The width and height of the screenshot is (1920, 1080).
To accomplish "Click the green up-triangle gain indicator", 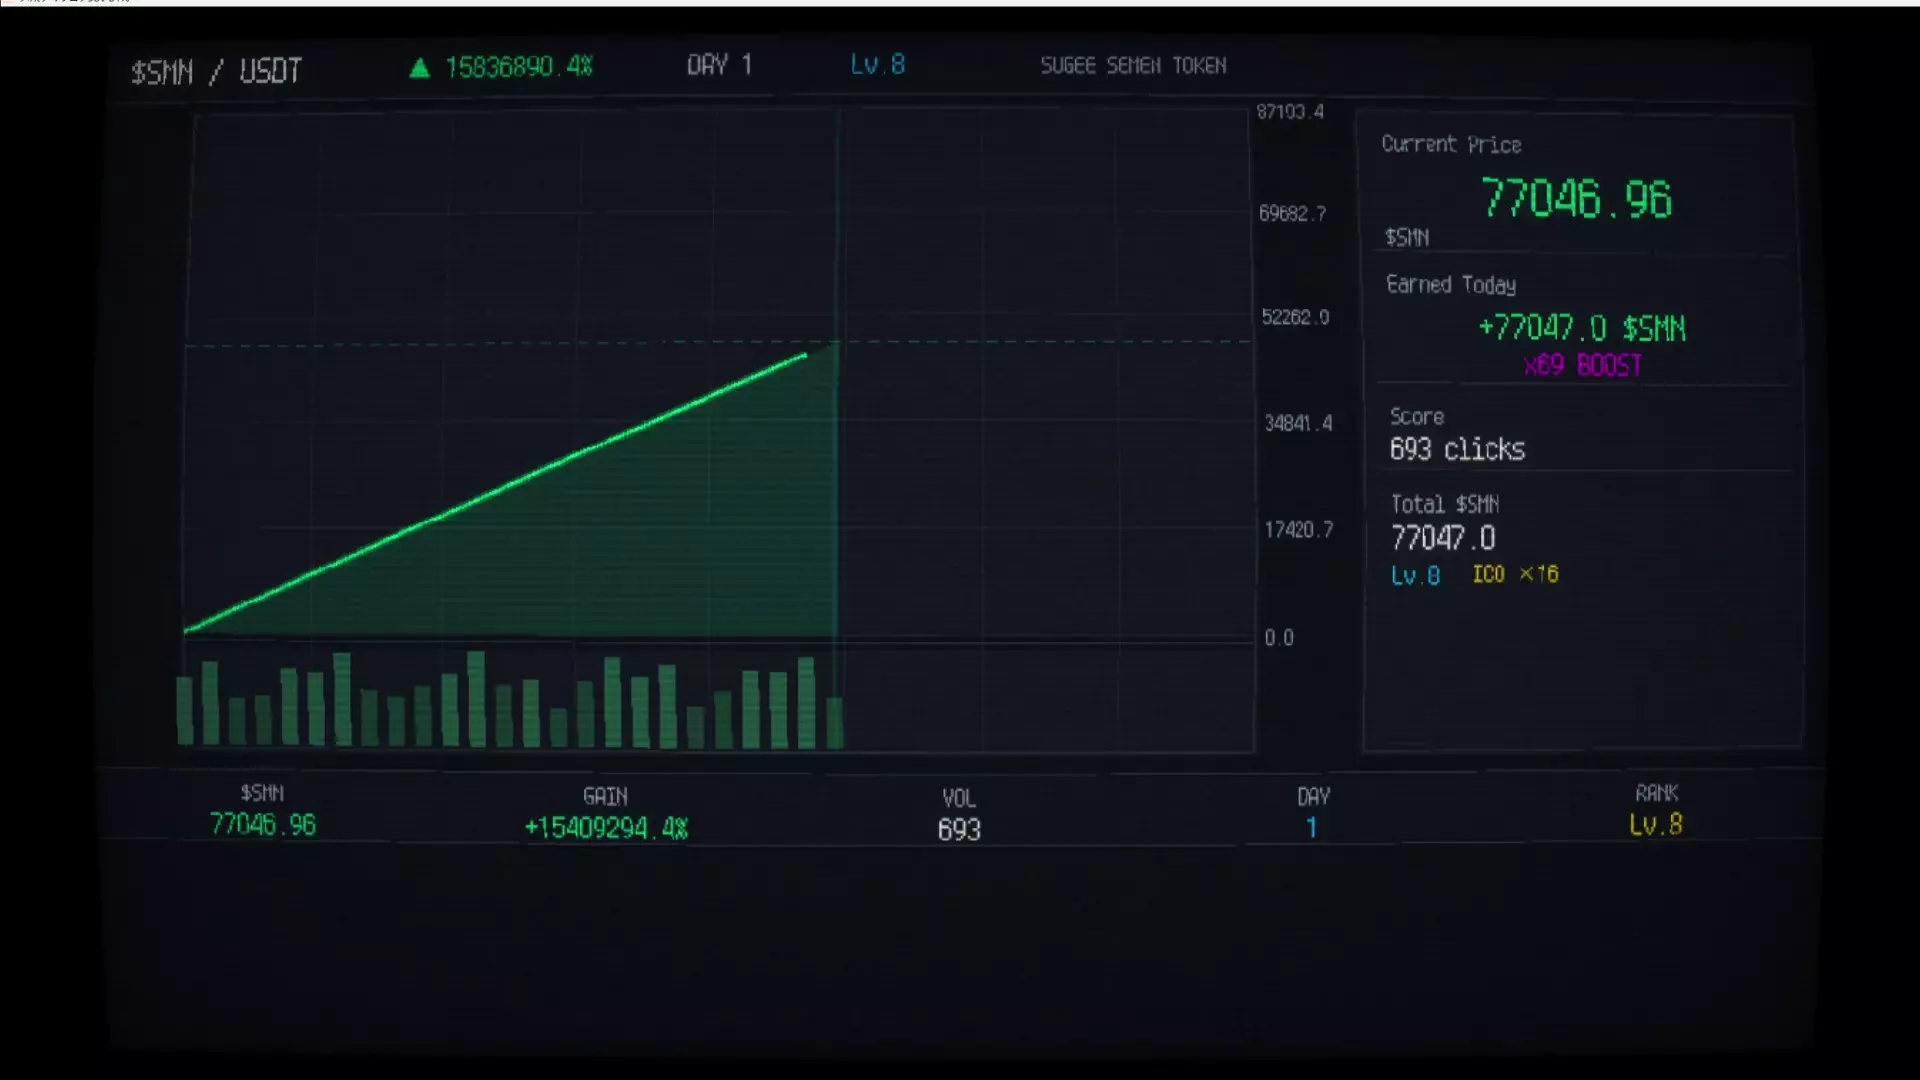I will click(x=419, y=68).
